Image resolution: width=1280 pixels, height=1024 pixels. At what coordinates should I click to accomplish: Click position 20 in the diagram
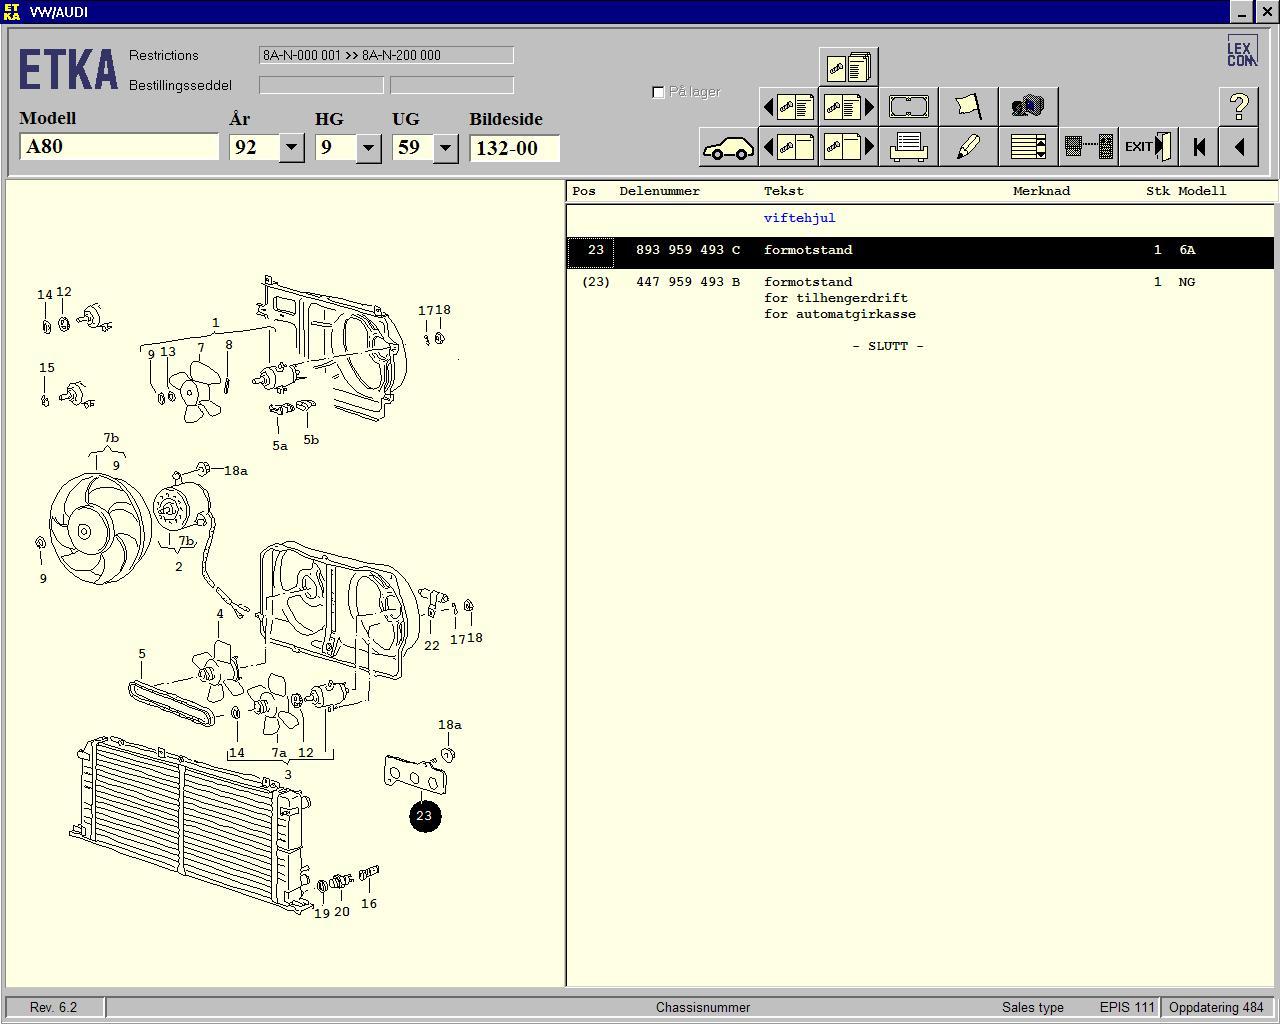click(x=342, y=912)
